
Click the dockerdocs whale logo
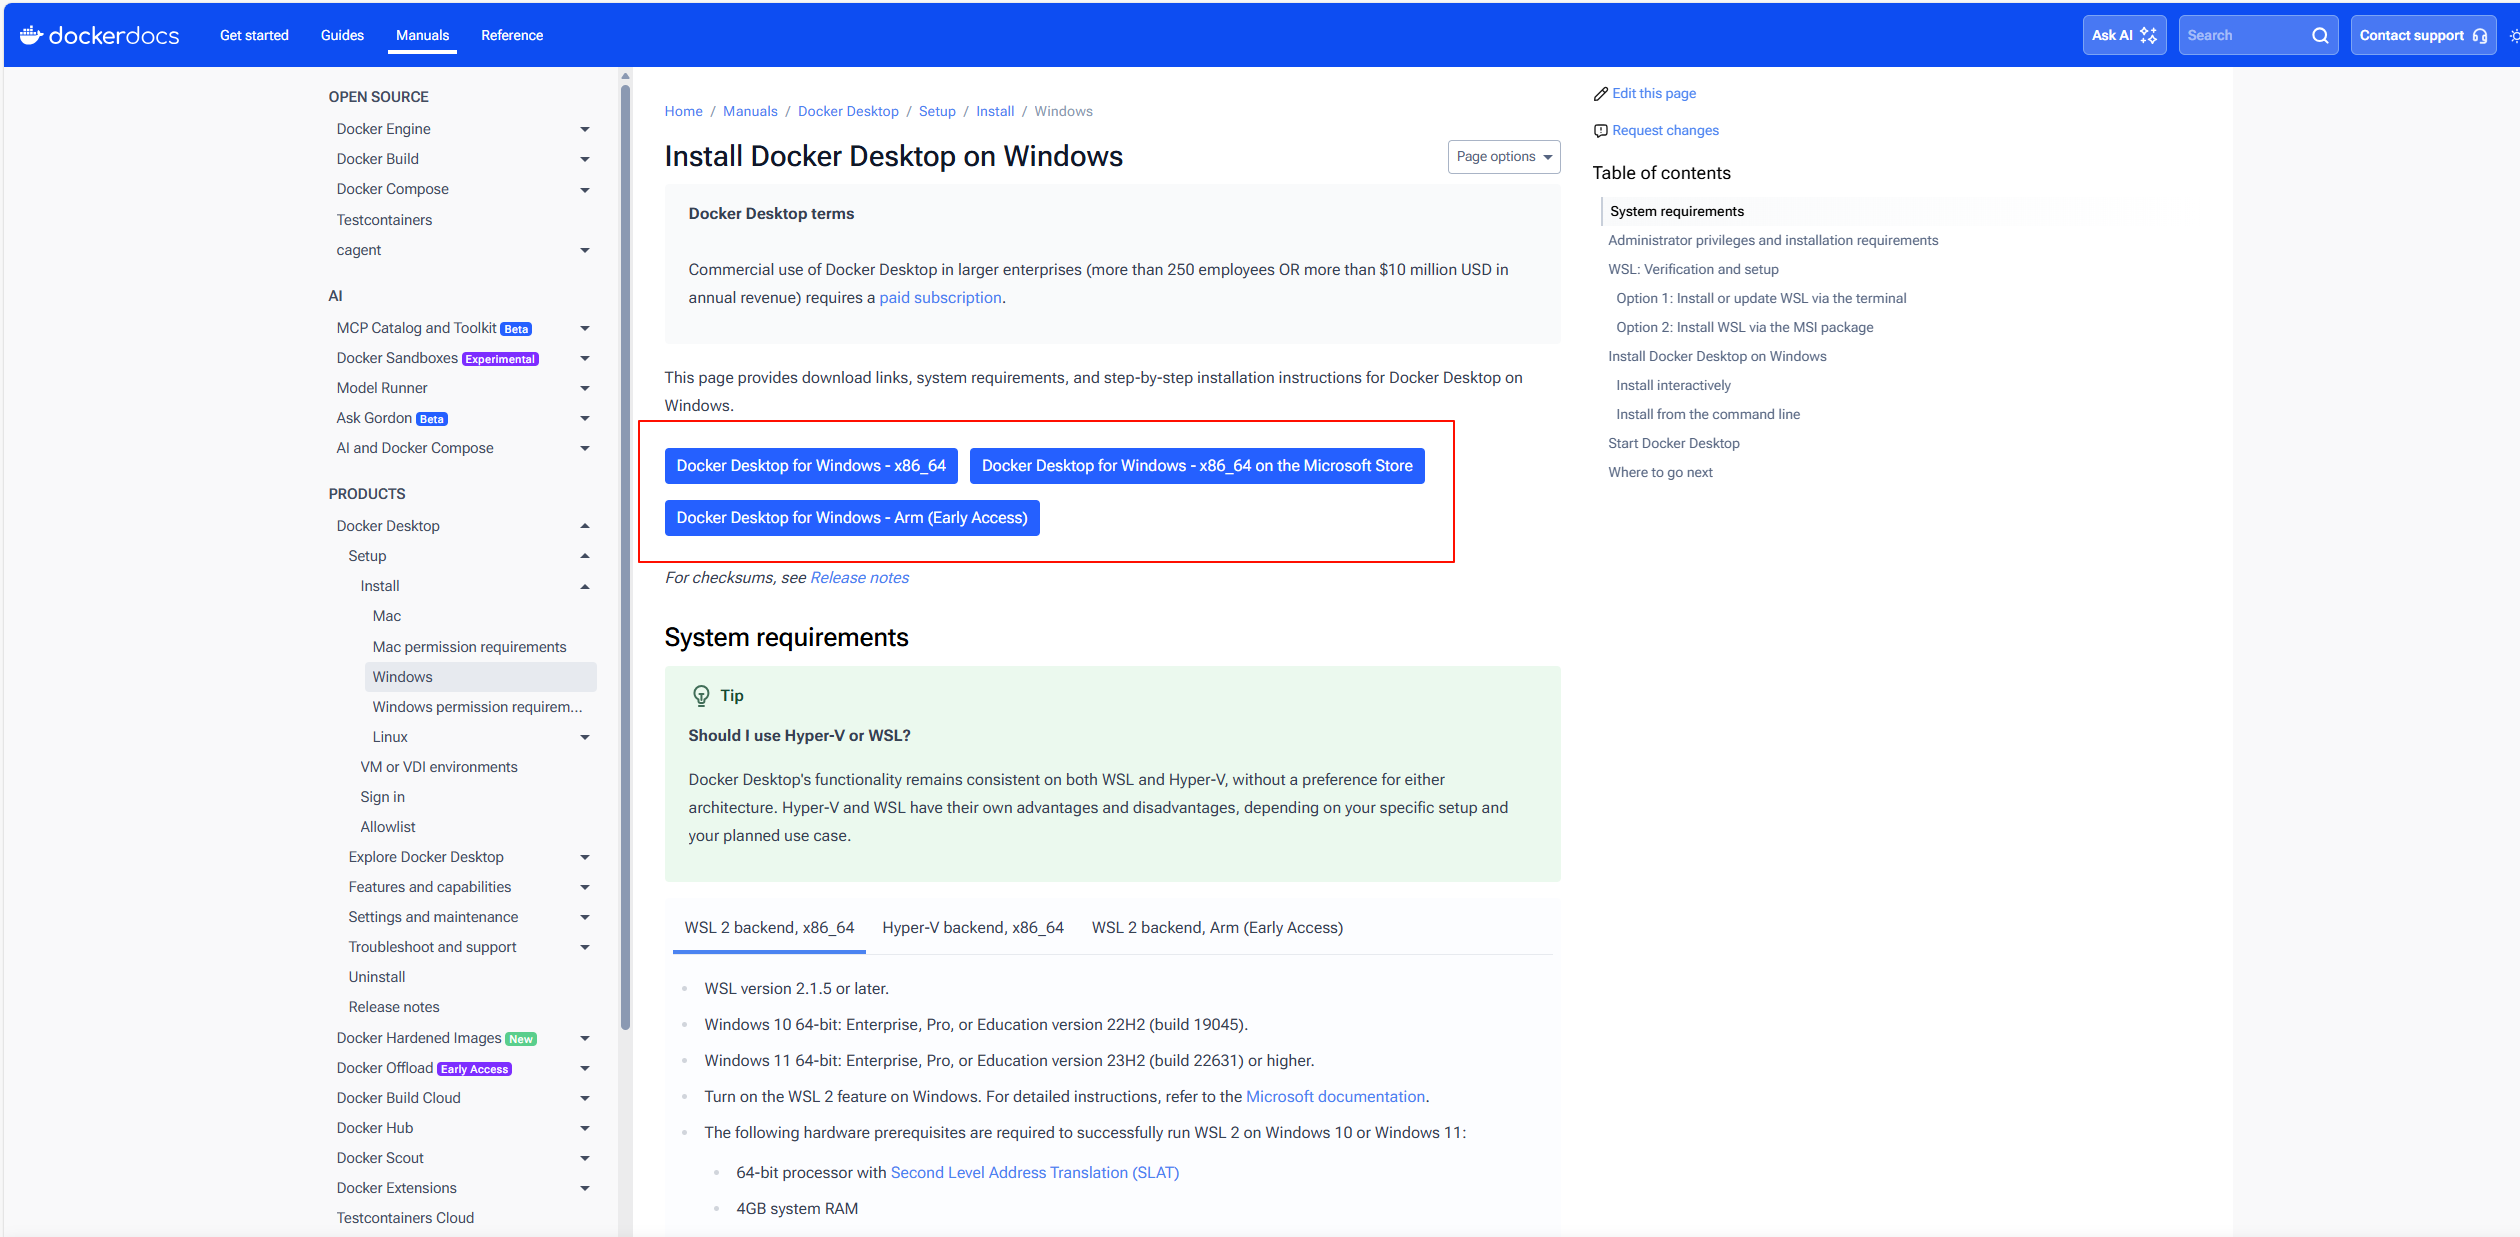31,35
